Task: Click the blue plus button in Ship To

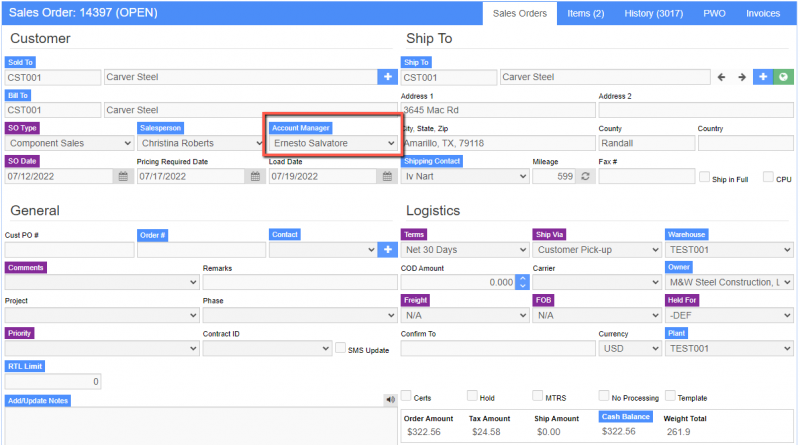Action: coord(763,77)
